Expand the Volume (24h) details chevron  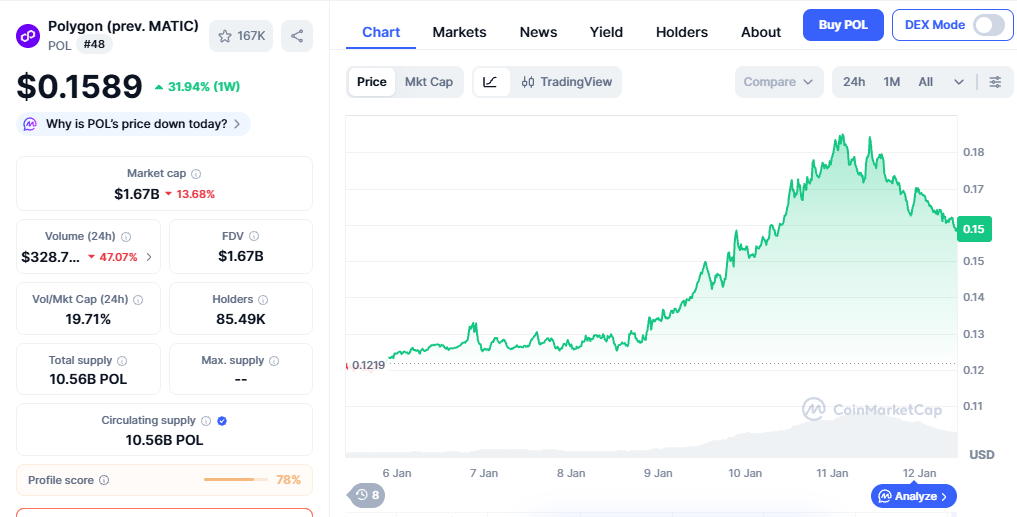(149, 257)
